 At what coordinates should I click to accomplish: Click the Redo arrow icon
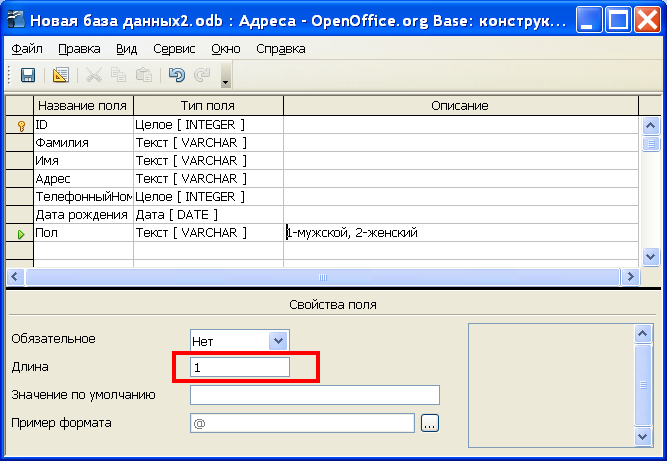click(202, 75)
